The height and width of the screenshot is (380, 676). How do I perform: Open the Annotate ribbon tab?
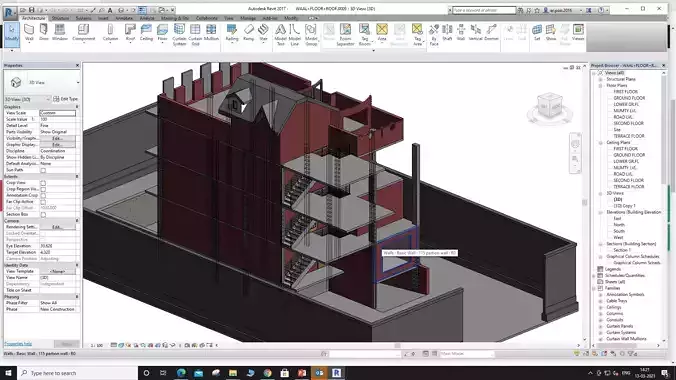coord(124,18)
